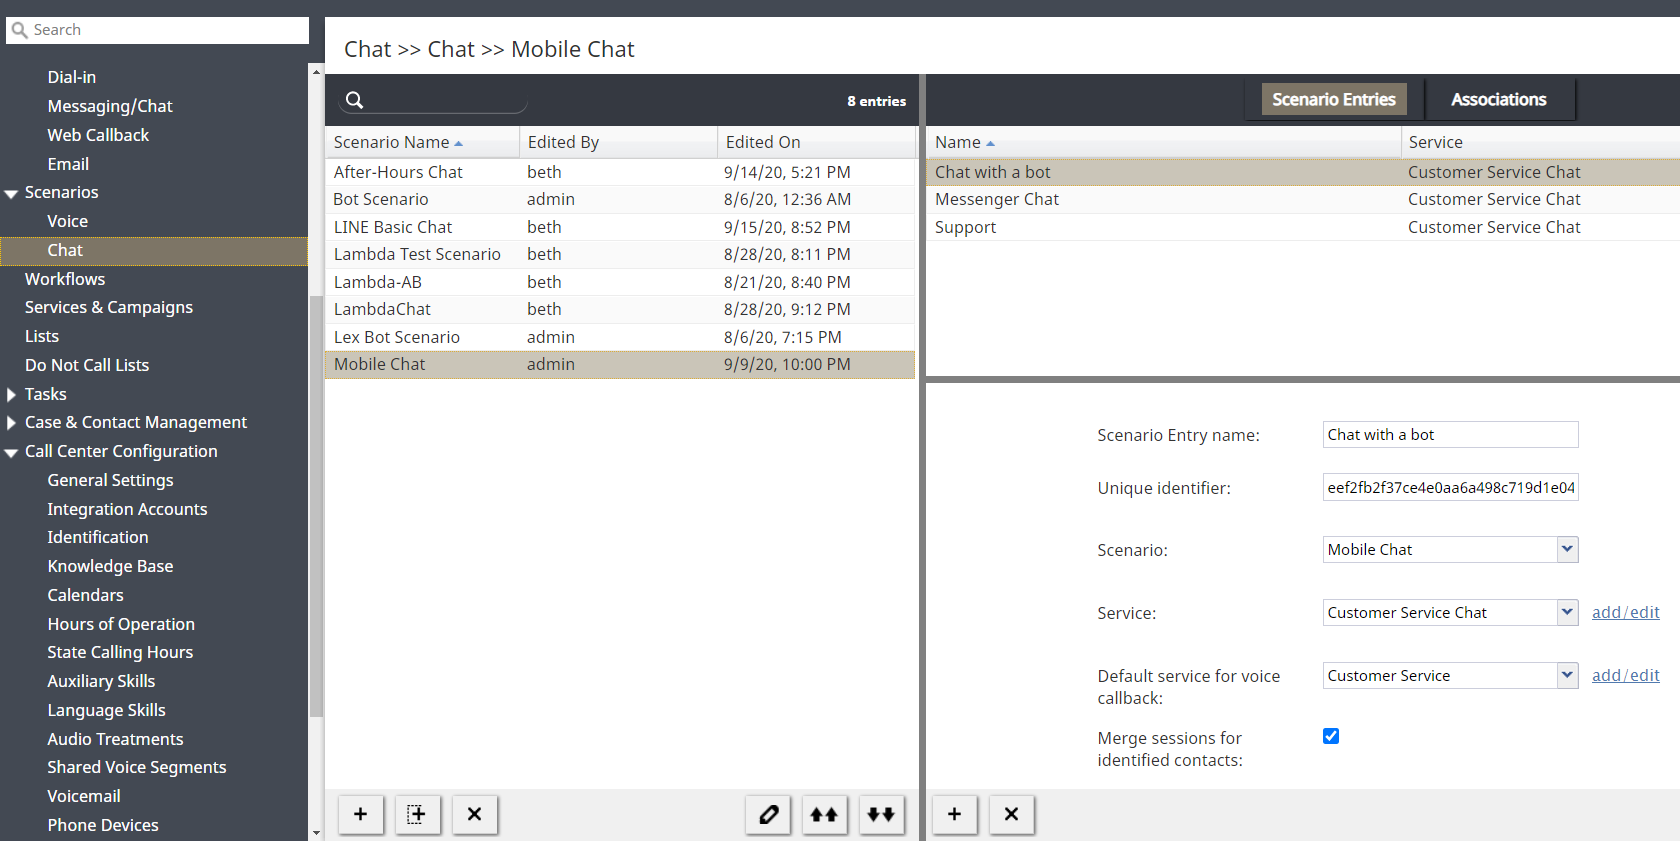Toggle Merge sessions for identified contacts checkbox
The height and width of the screenshot is (841, 1680).
point(1331,736)
